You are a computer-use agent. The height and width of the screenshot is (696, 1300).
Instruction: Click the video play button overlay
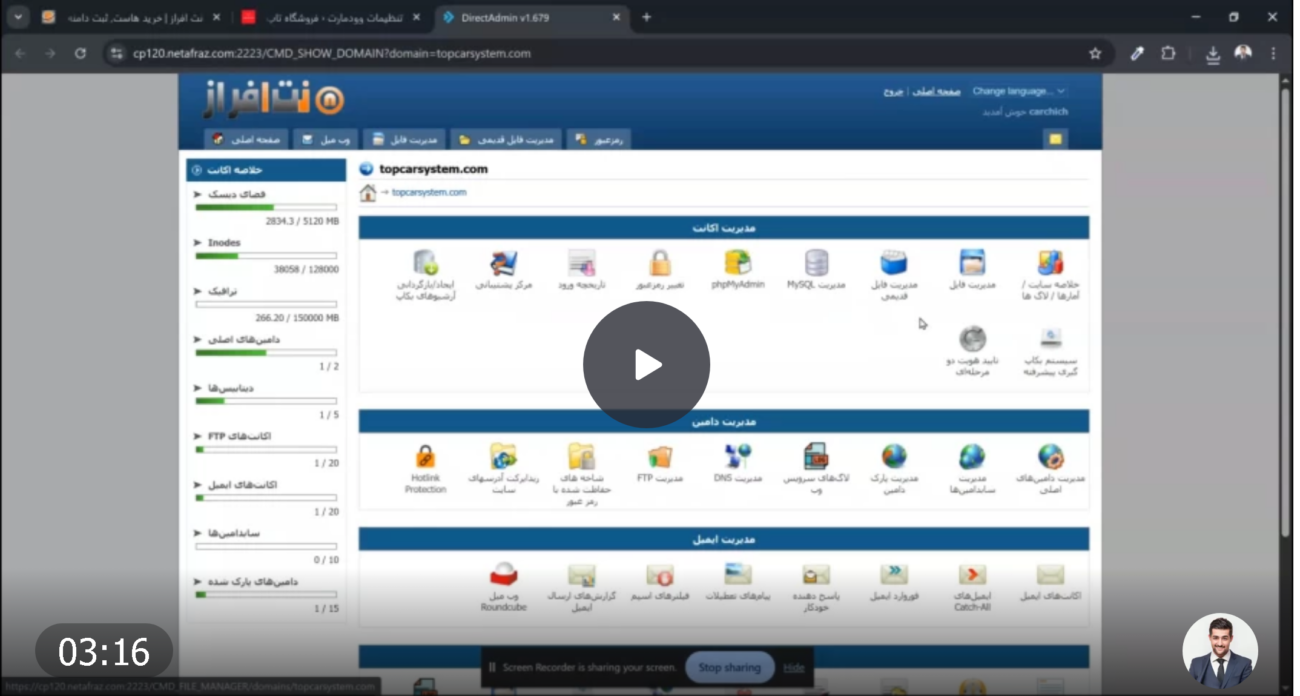pyautogui.click(x=646, y=365)
